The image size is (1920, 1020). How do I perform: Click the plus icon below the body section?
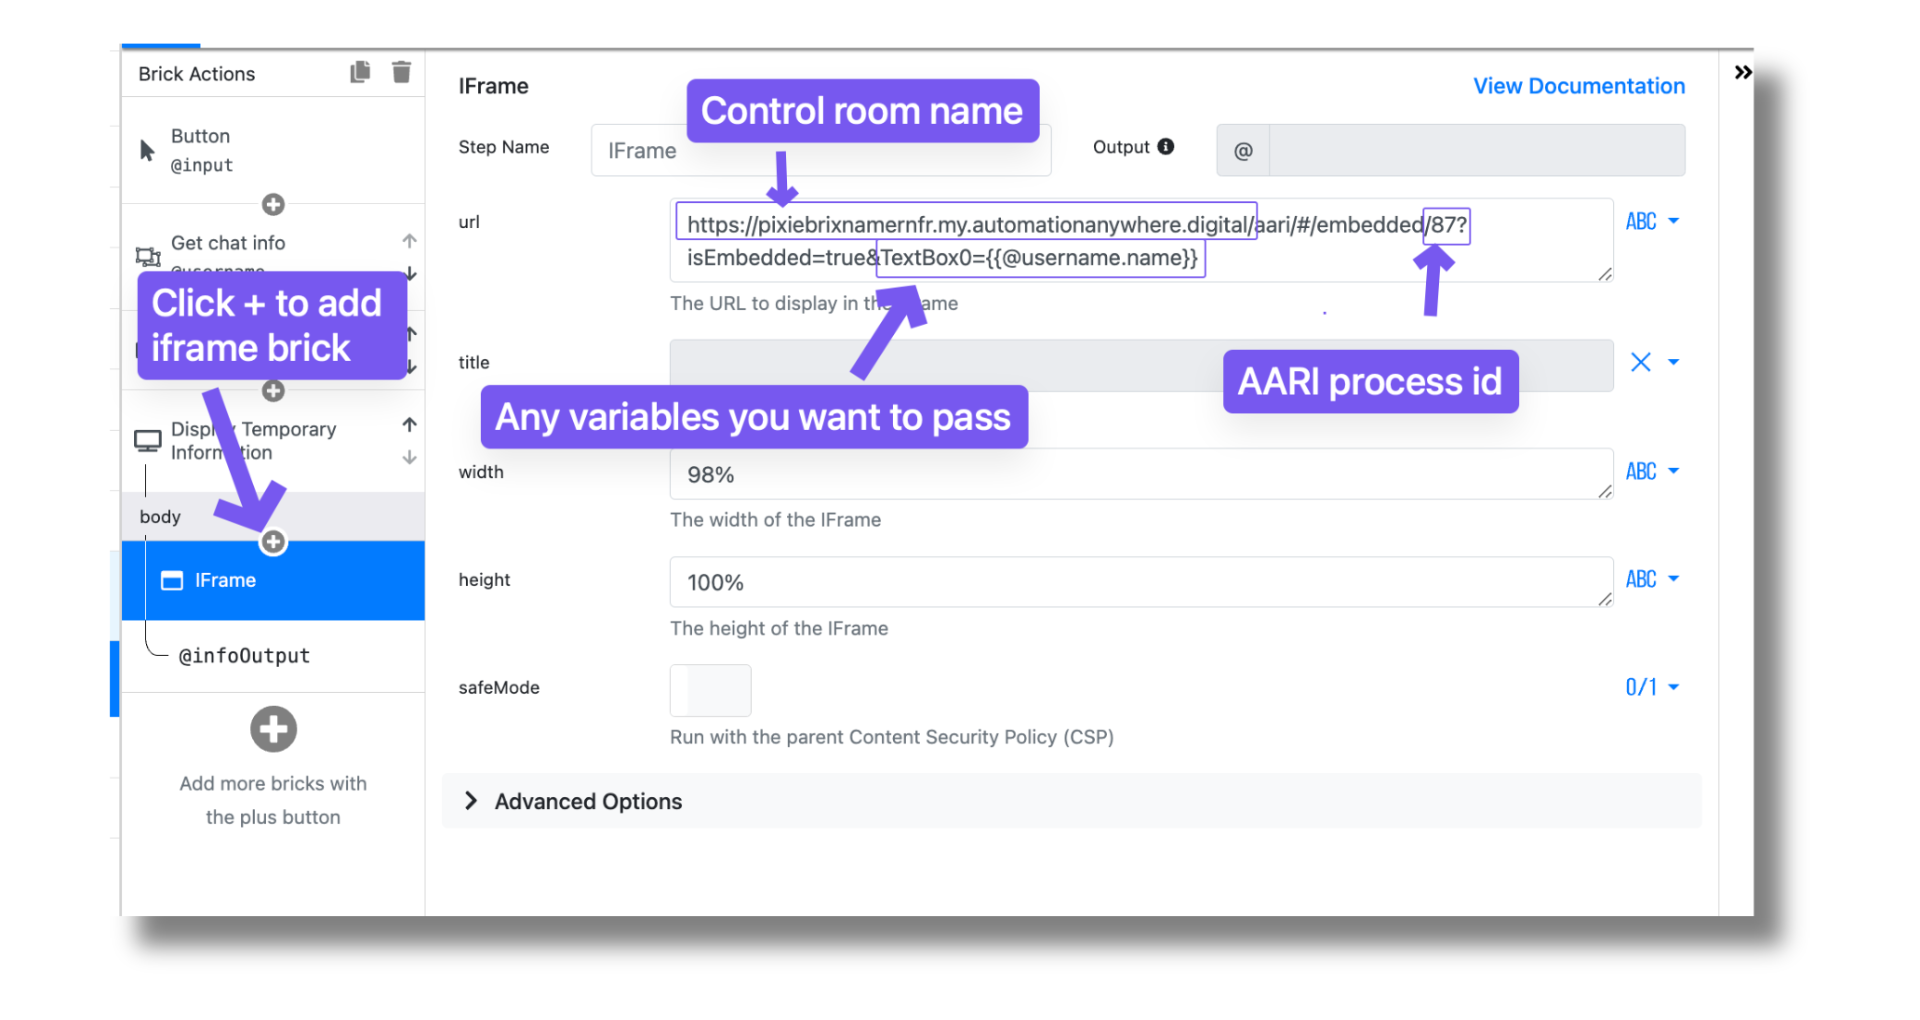272,542
